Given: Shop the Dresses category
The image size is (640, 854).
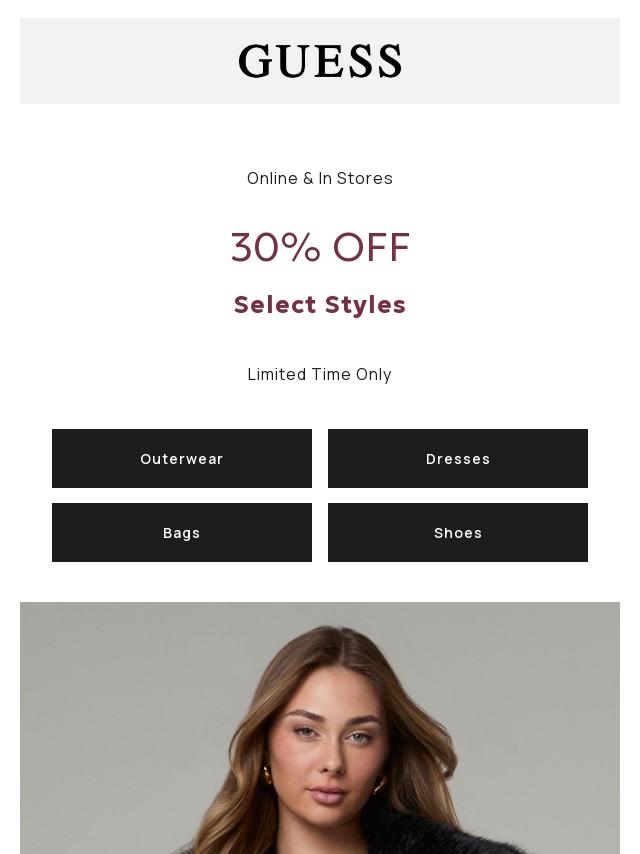Looking at the screenshot, I should click(458, 459).
